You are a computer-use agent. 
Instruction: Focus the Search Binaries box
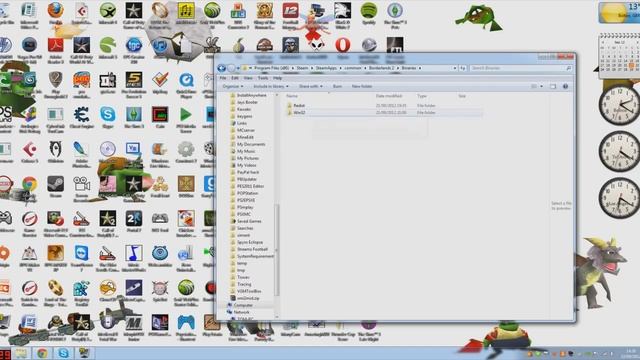pos(521,68)
